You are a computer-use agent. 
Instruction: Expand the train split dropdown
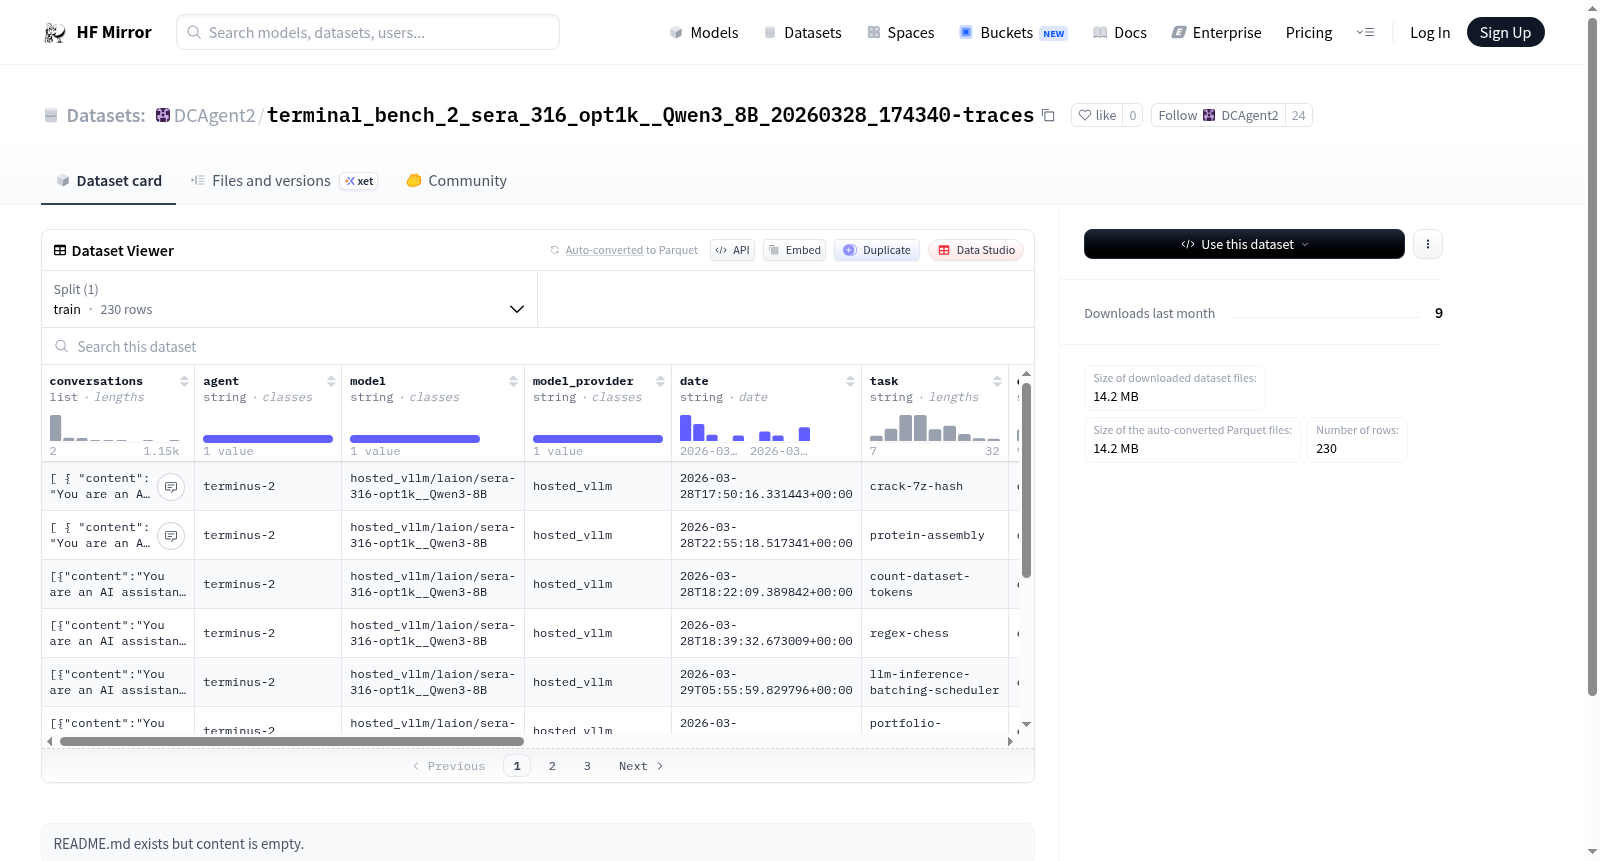289,299
